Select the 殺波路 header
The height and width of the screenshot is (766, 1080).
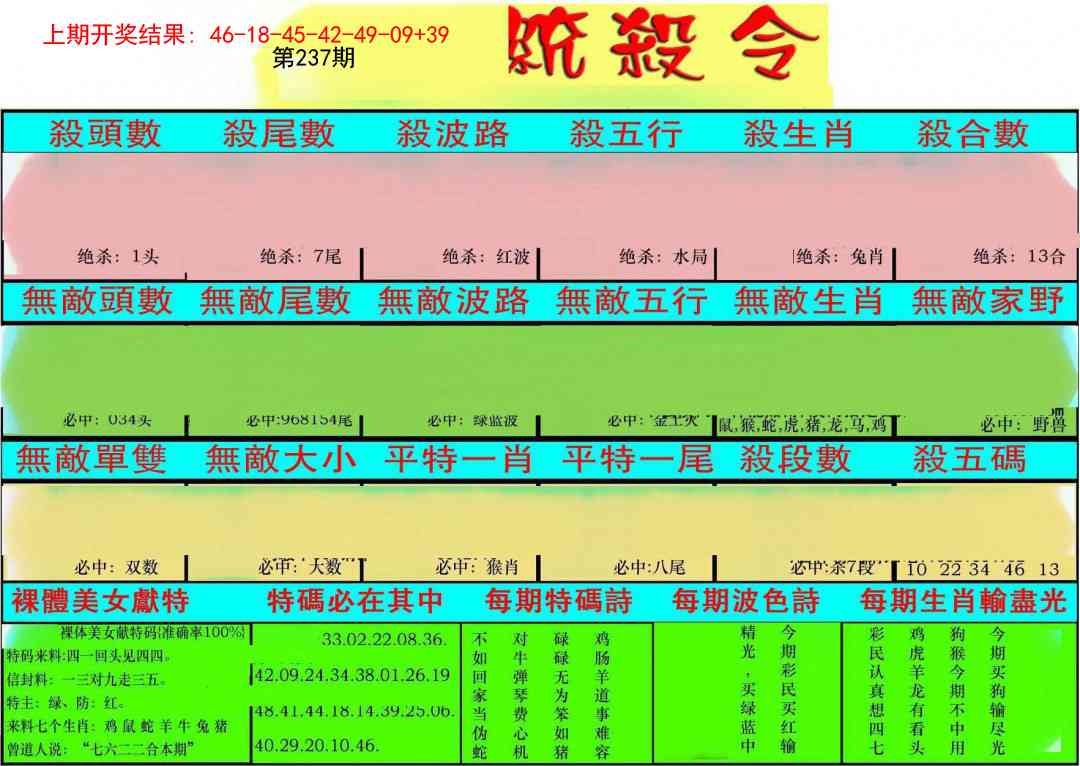453,134
